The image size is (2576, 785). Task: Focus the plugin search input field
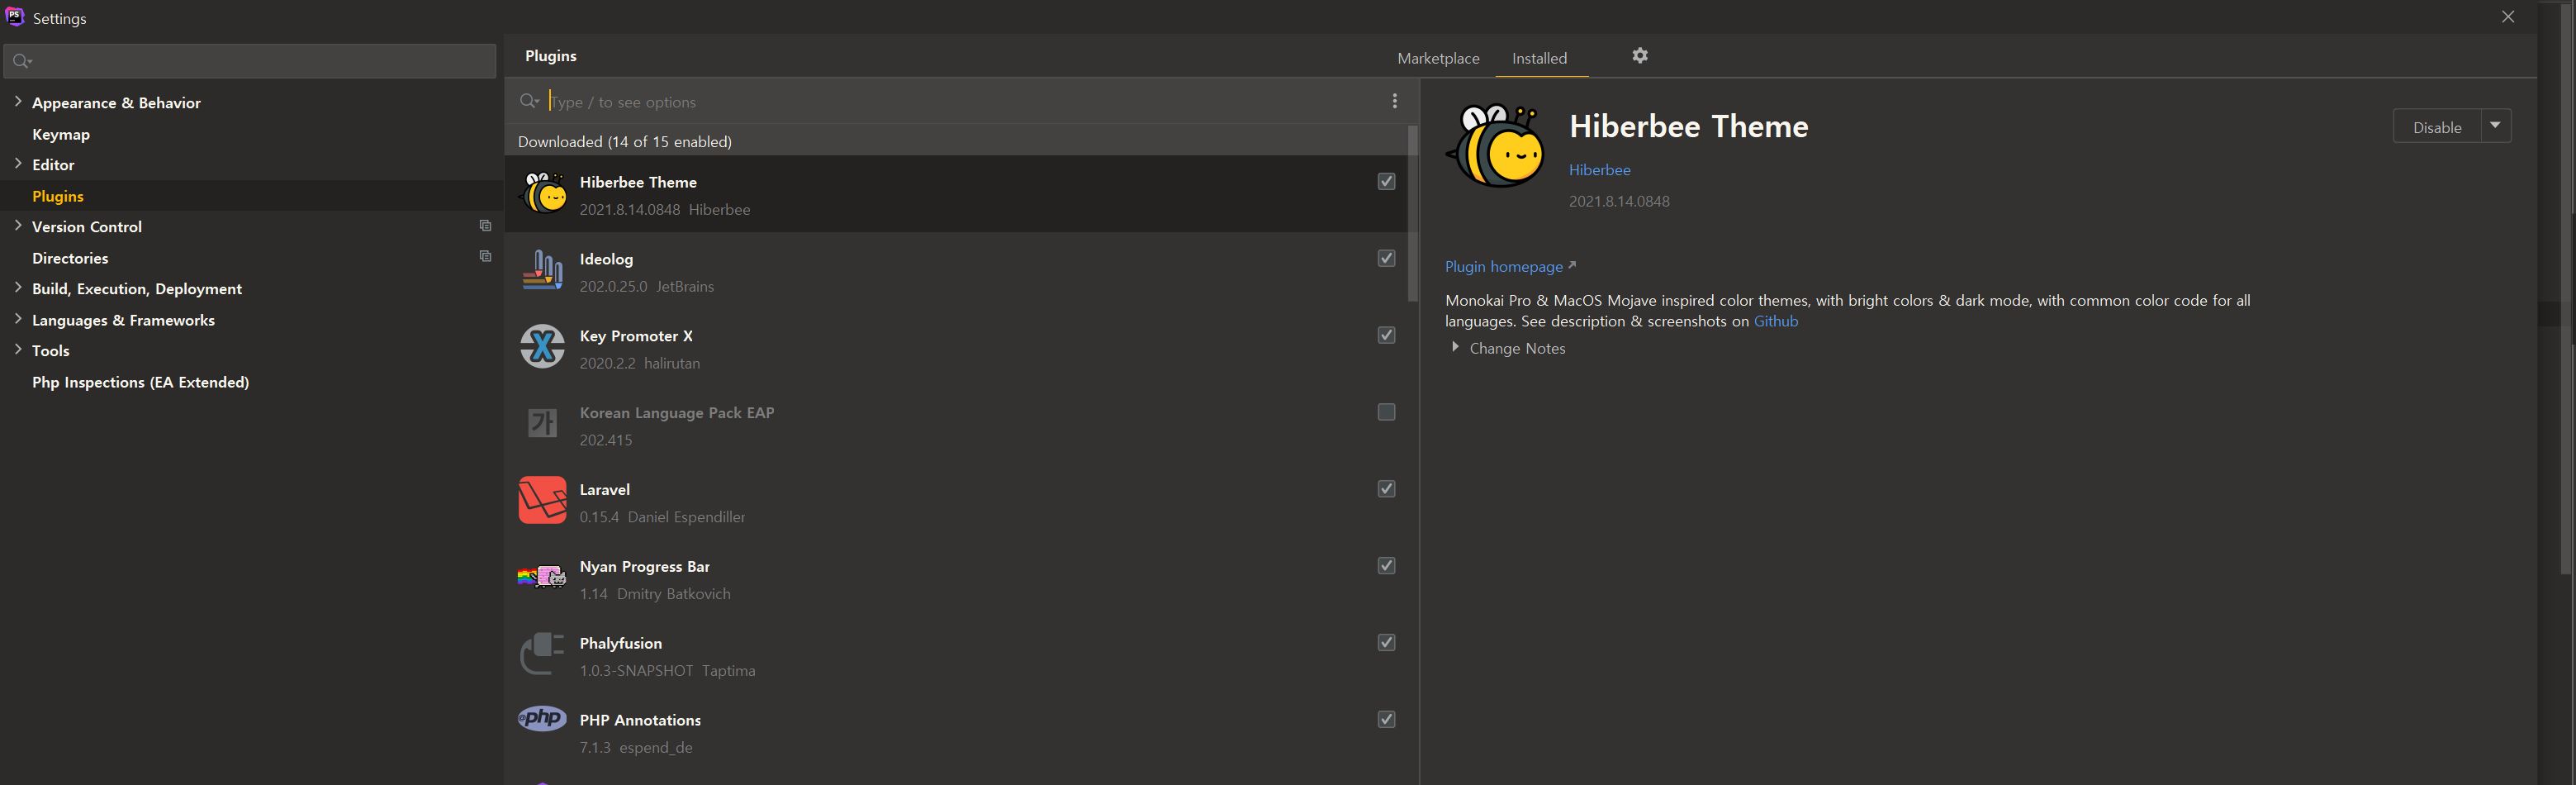pos(960,101)
